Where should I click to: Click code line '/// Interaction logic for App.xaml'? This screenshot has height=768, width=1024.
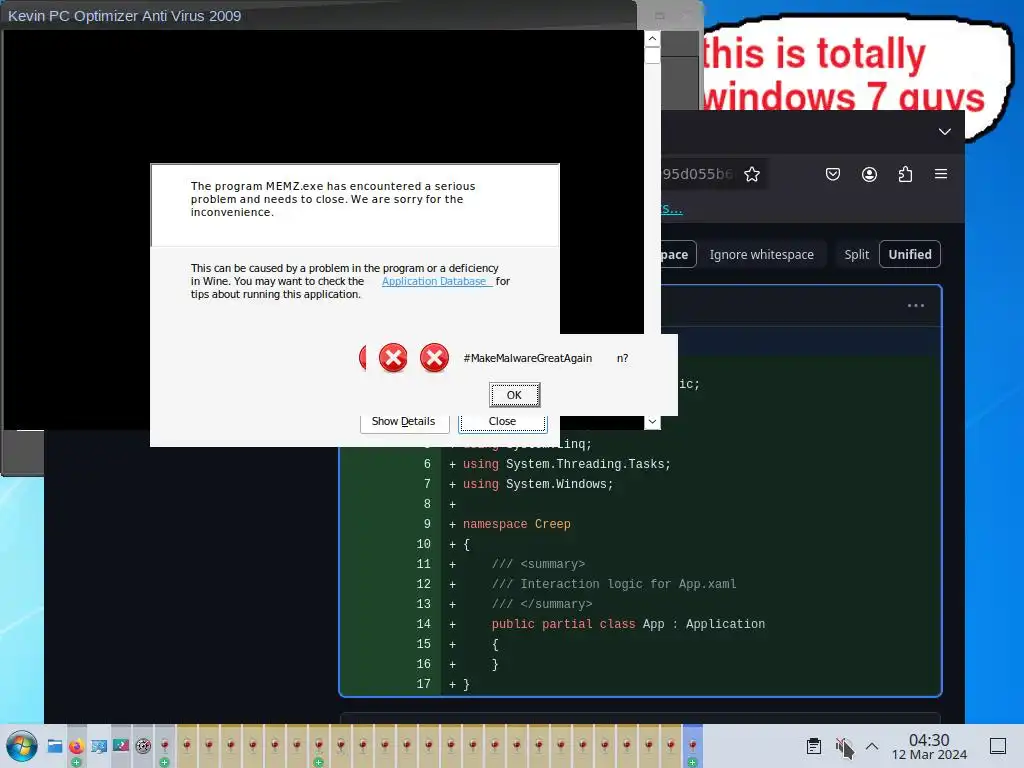tap(614, 584)
